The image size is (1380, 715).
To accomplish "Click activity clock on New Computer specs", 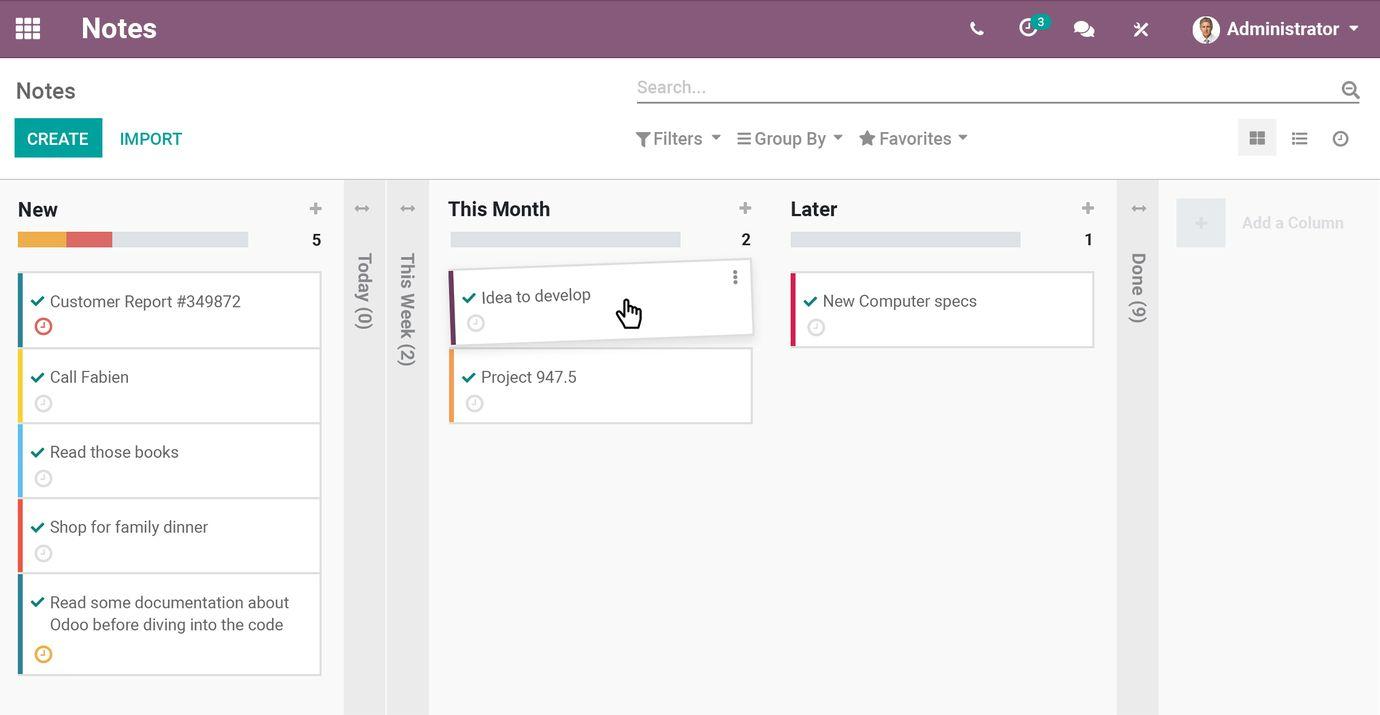I will point(816,328).
